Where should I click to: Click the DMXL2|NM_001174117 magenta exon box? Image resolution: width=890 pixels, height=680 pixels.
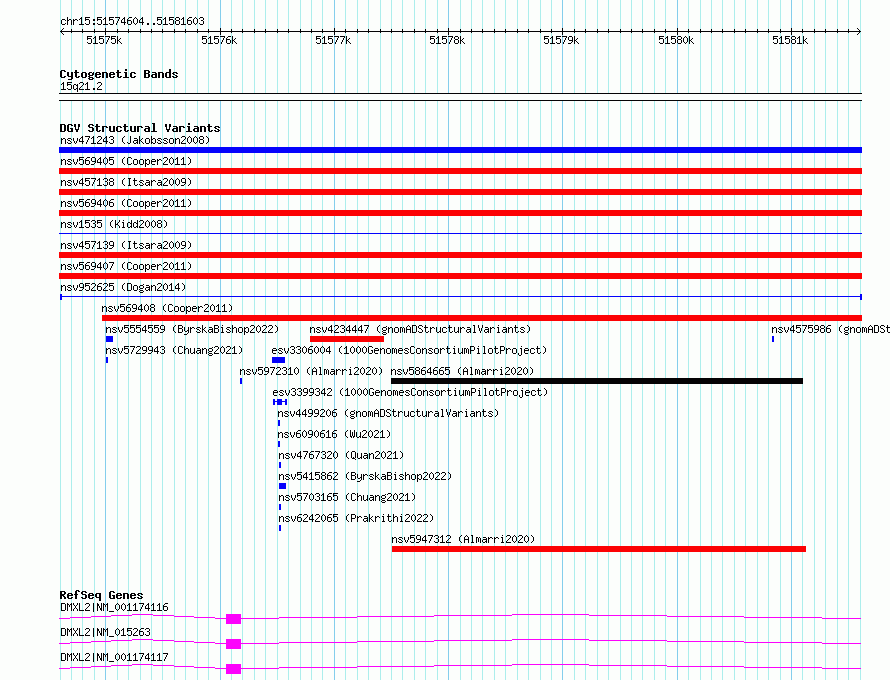[233, 669]
